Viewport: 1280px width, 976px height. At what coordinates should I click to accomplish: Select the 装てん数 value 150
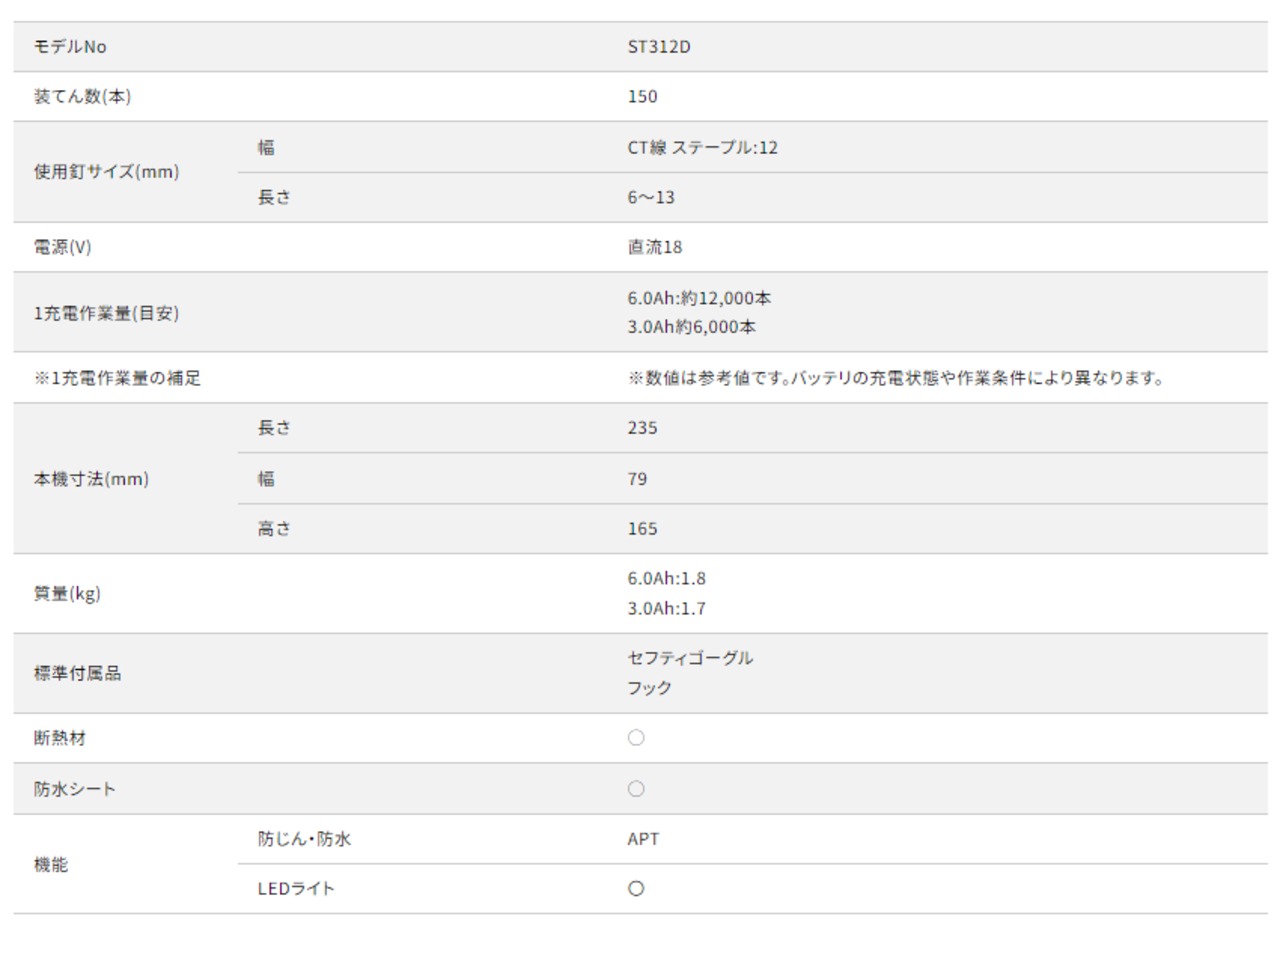(642, 97)
